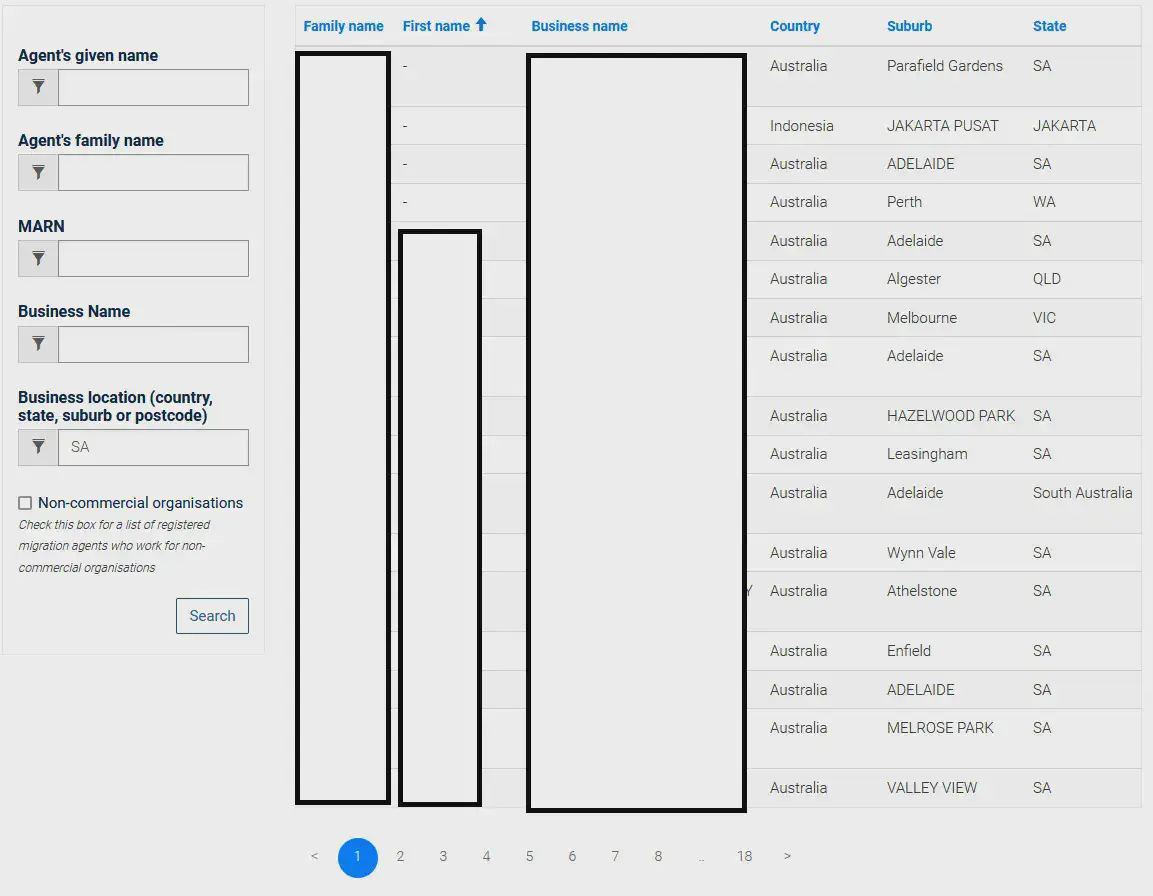Sort by State column header

(x=1049, y=26)
